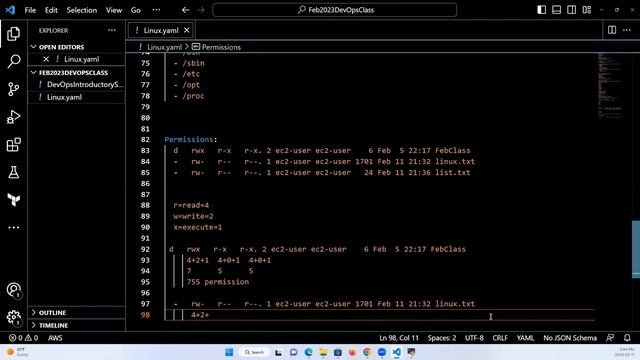Open errors and warnings problems indicator
Image resolution: width=640 pixels, height=360 pixels.
pos(23,338)
